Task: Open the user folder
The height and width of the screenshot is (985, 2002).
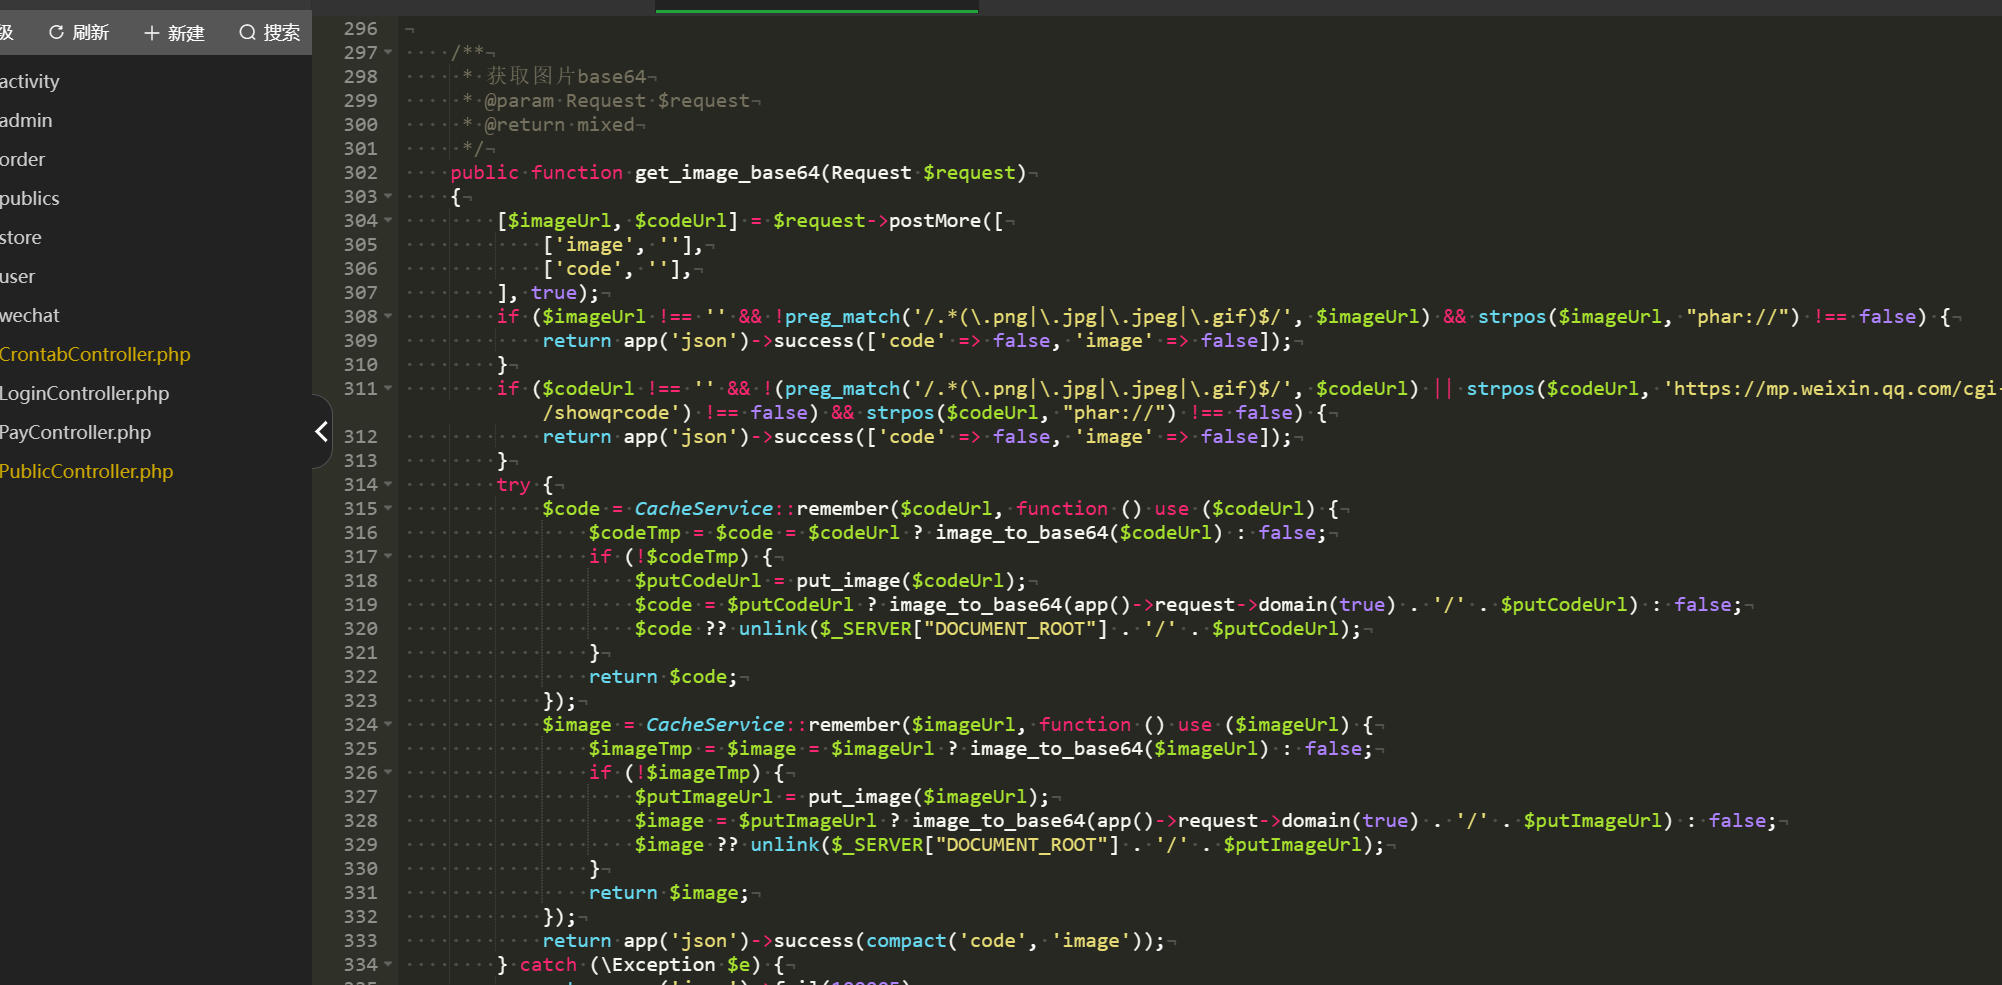Action: click(18, 276)
